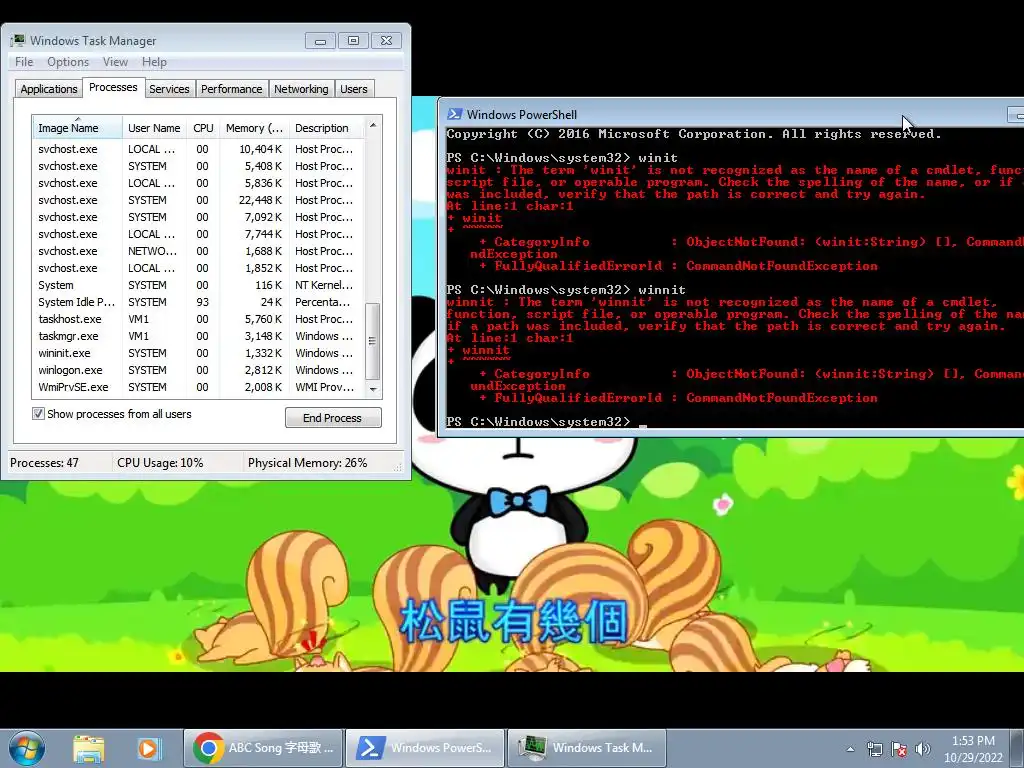Launch Windows Media Player taskbar icon
Screen dimensions: 1024x768
point(148,748)
